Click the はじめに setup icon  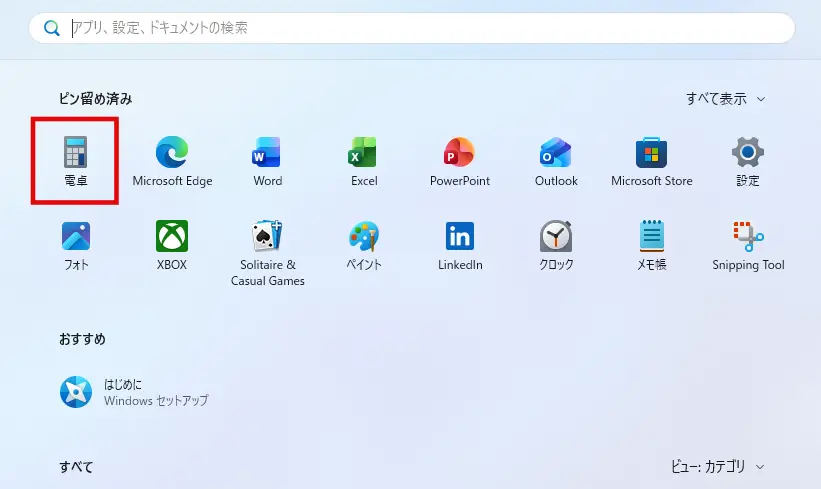76,392
